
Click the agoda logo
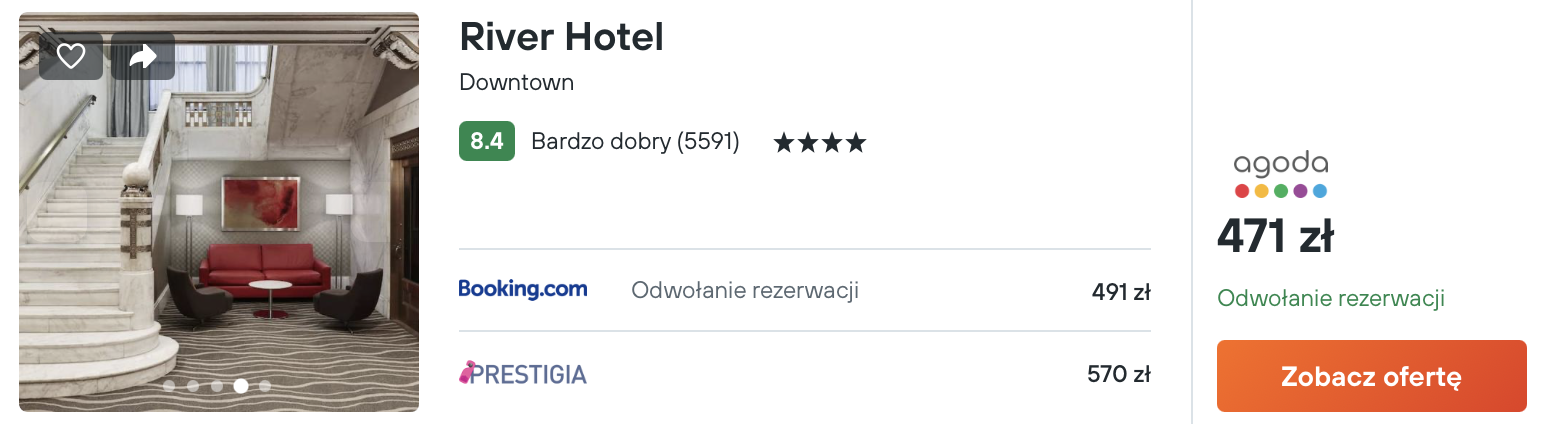pos(1281,175)
